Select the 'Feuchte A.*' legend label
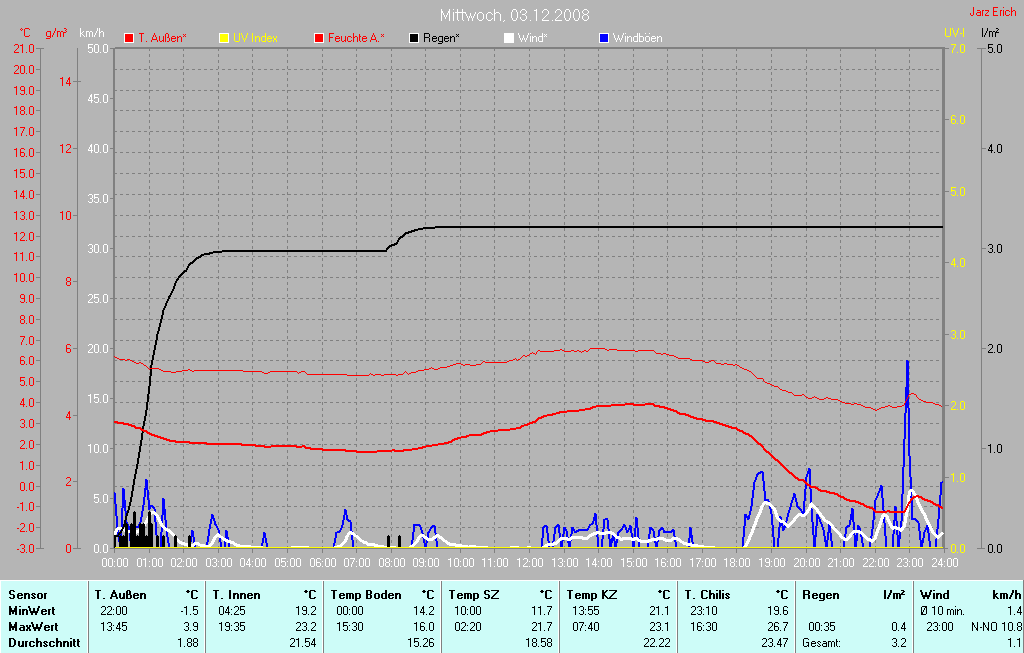This screenshot has width=1024, height=653. pos(356,39)
